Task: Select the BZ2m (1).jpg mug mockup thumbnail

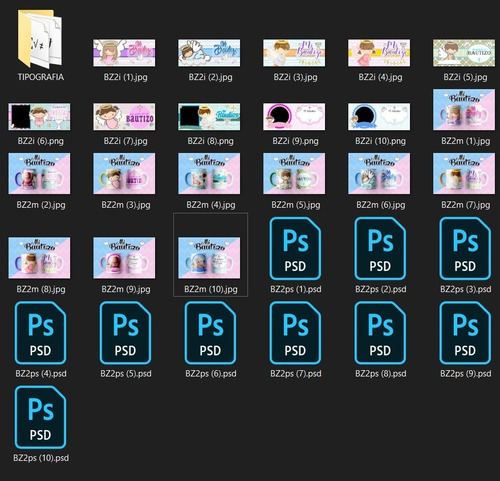Action: pyautogui.click(x=464, y=109)
